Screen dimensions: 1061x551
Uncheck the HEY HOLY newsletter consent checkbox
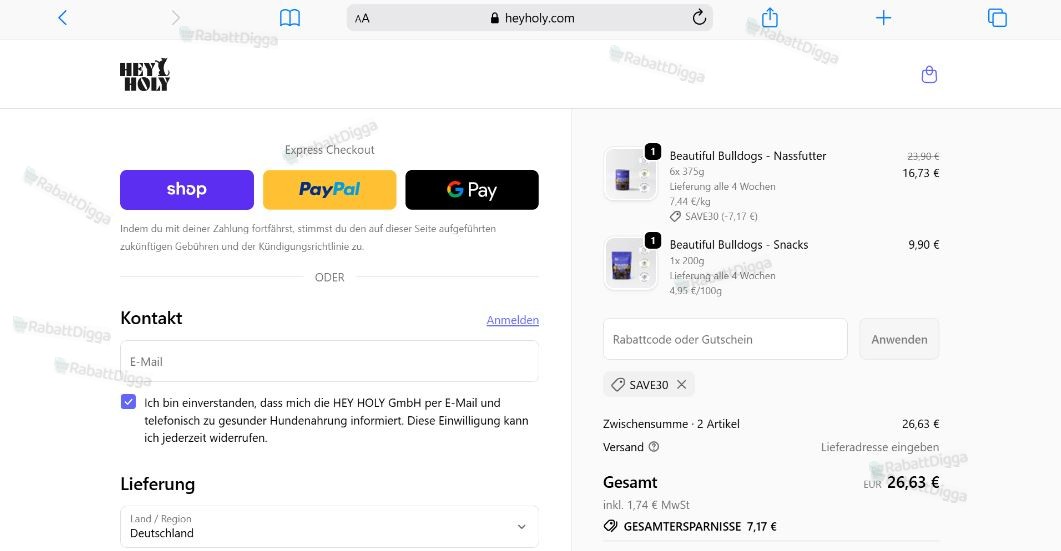(129, 402)
